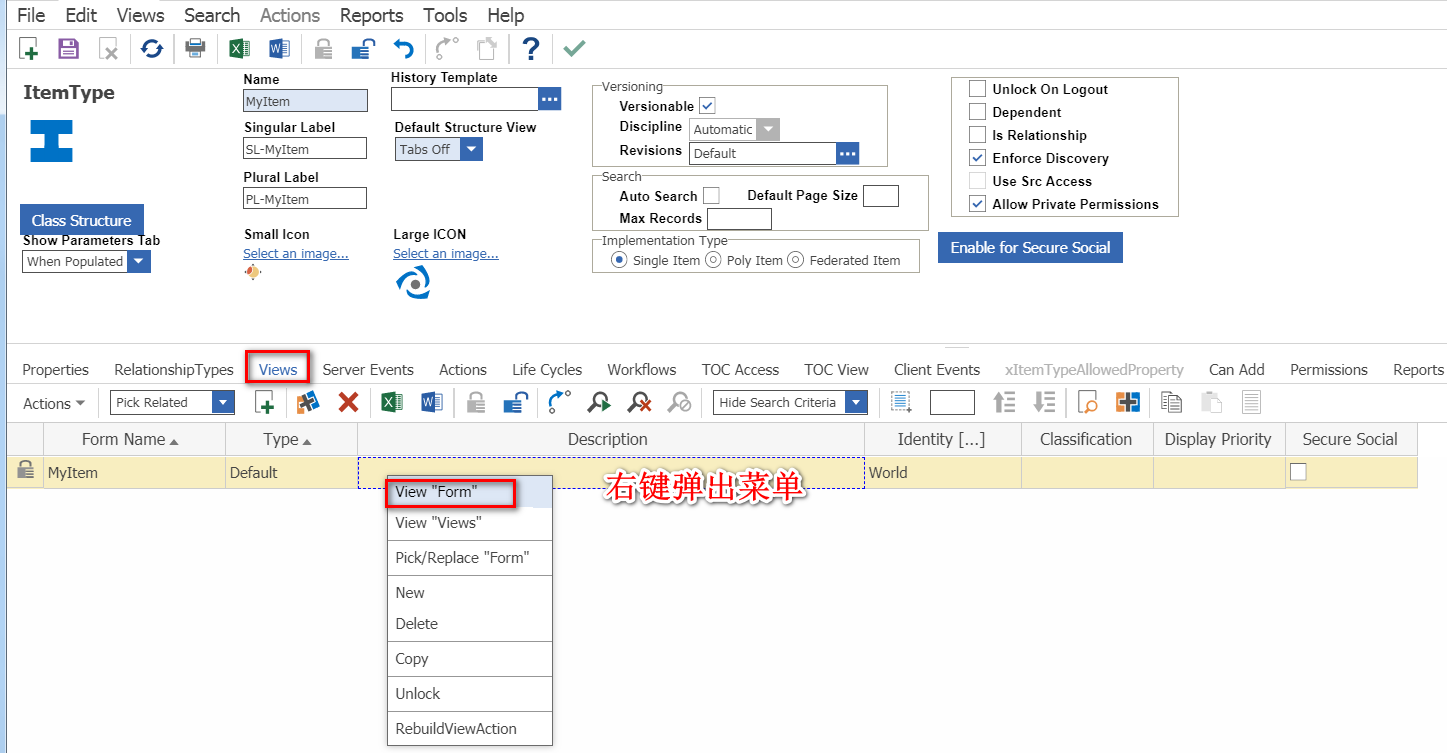Check Unlock On Logout option
The height and width of the screenshot is (753, 1447).
coord(977,89)
